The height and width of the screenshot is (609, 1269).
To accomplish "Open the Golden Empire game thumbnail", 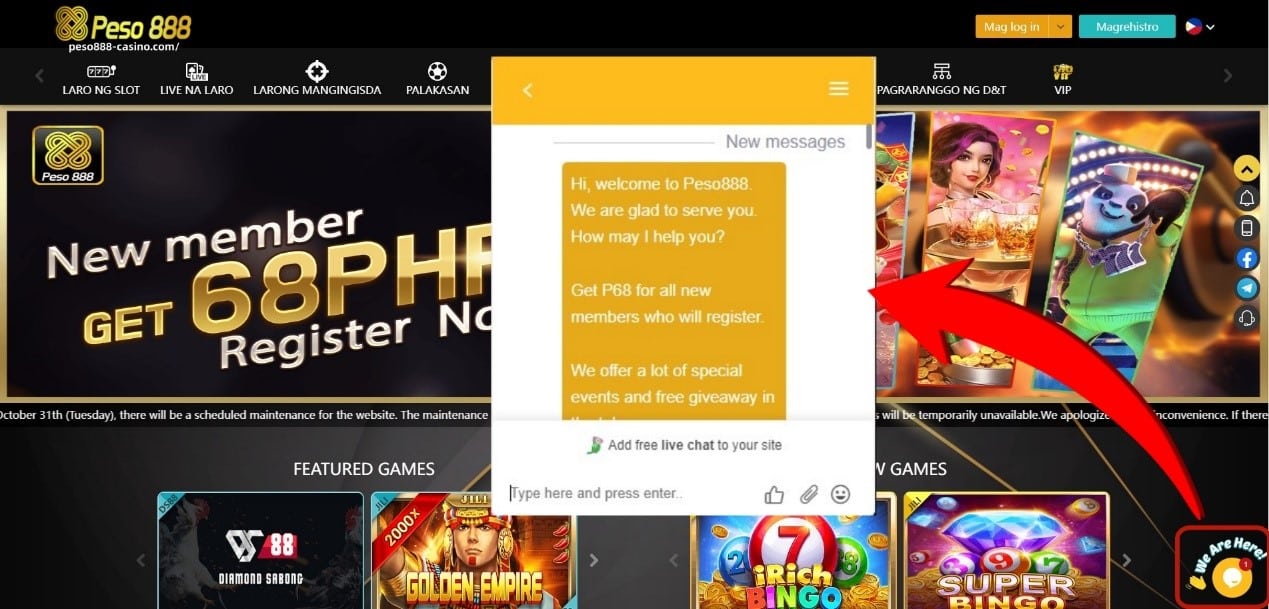I will [x=472, y=551].
